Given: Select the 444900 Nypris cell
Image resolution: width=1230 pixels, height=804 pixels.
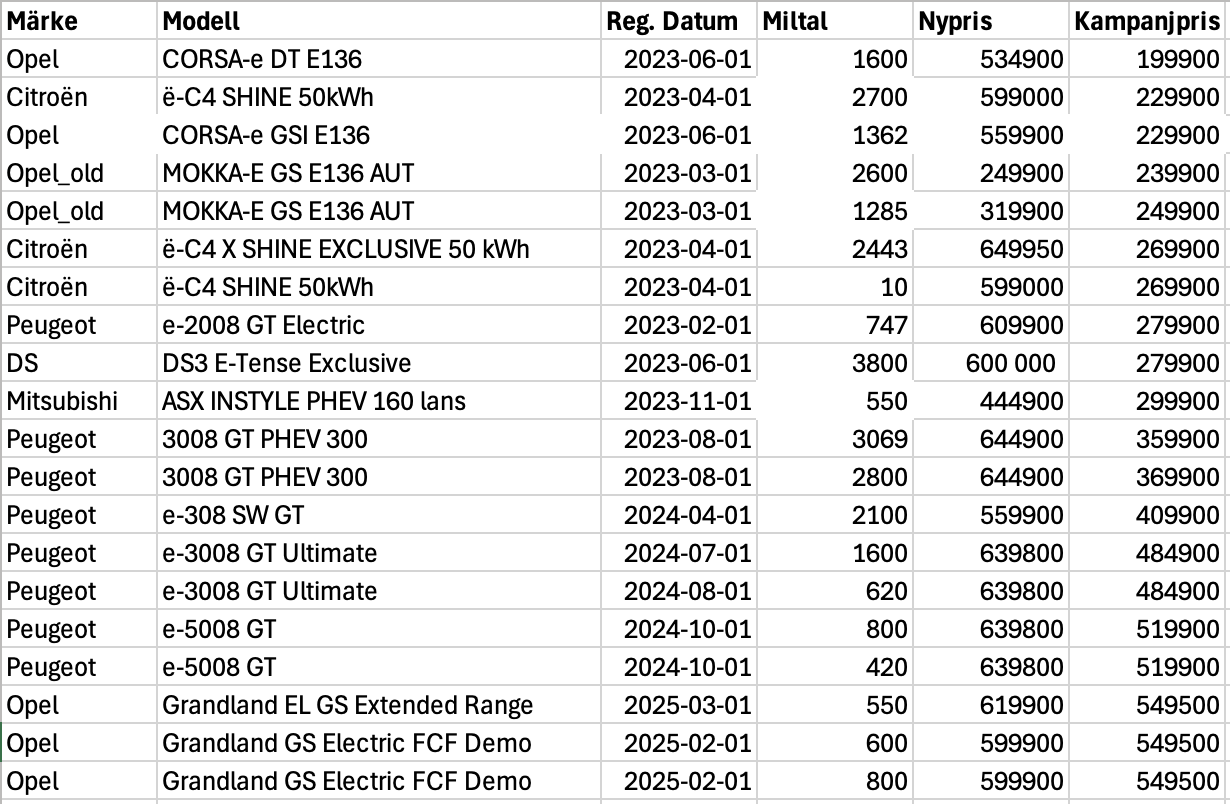Looking at the screenshot, I should pyautogui.click(x=991, y=401).
